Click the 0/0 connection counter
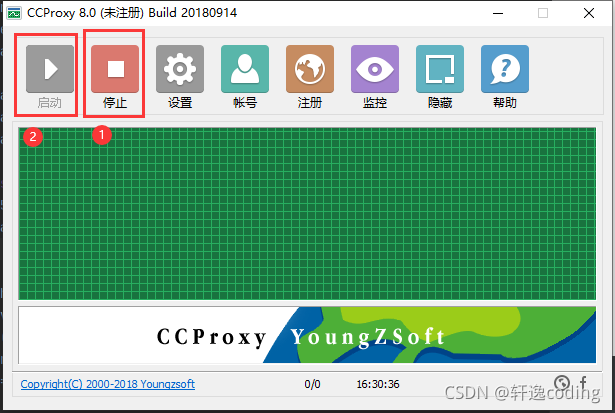Image resolution: width=615 pixels, height=413 pixels. point(312,384)
